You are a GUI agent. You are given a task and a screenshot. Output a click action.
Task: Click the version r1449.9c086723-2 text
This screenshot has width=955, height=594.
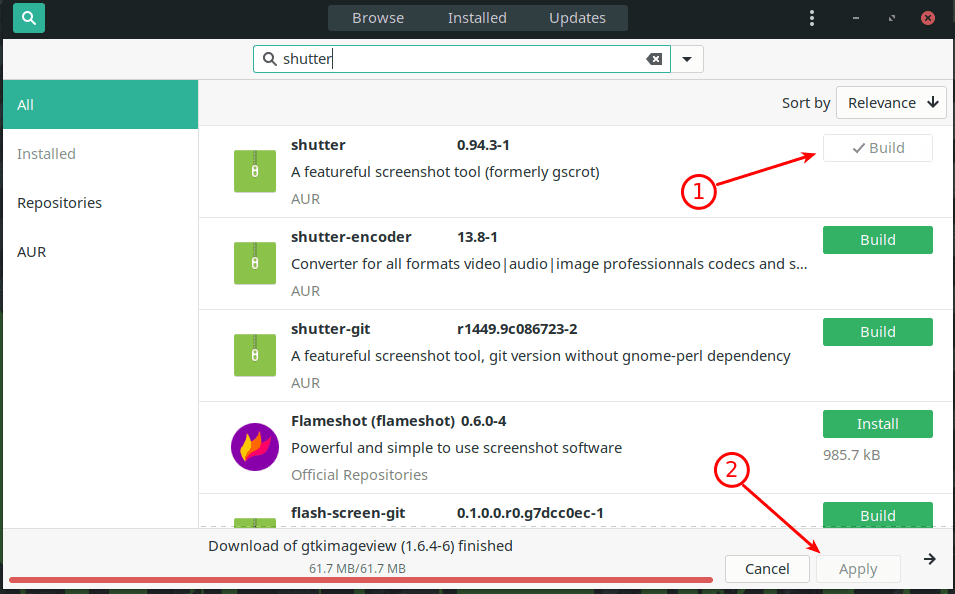pyautogui.click(x=517, y=329)
